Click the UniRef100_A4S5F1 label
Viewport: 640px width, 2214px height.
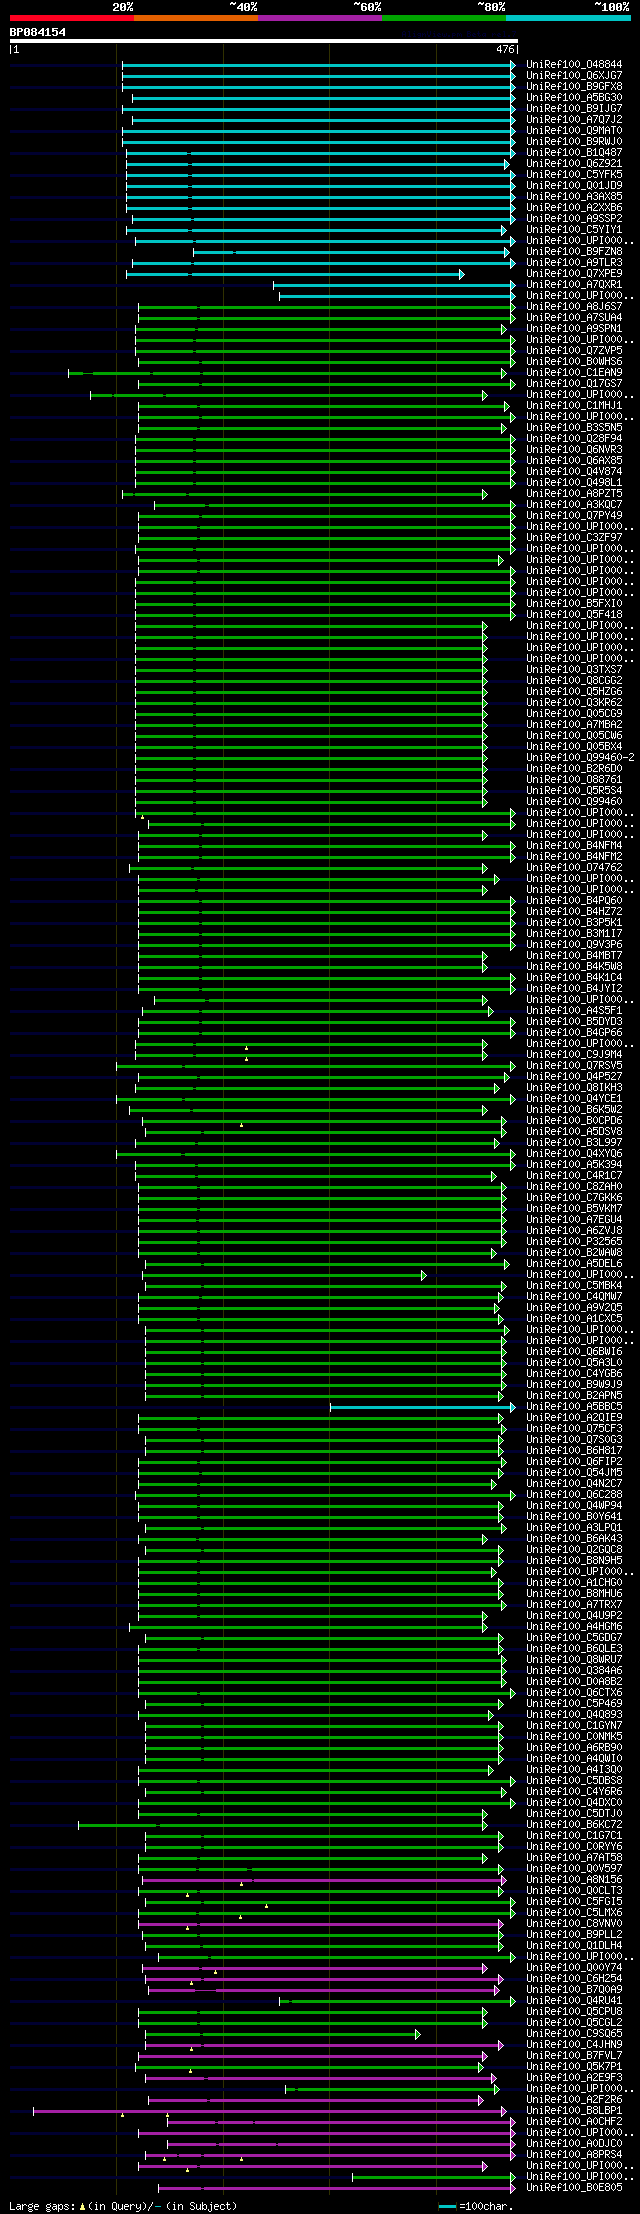tap(574, 1011)
